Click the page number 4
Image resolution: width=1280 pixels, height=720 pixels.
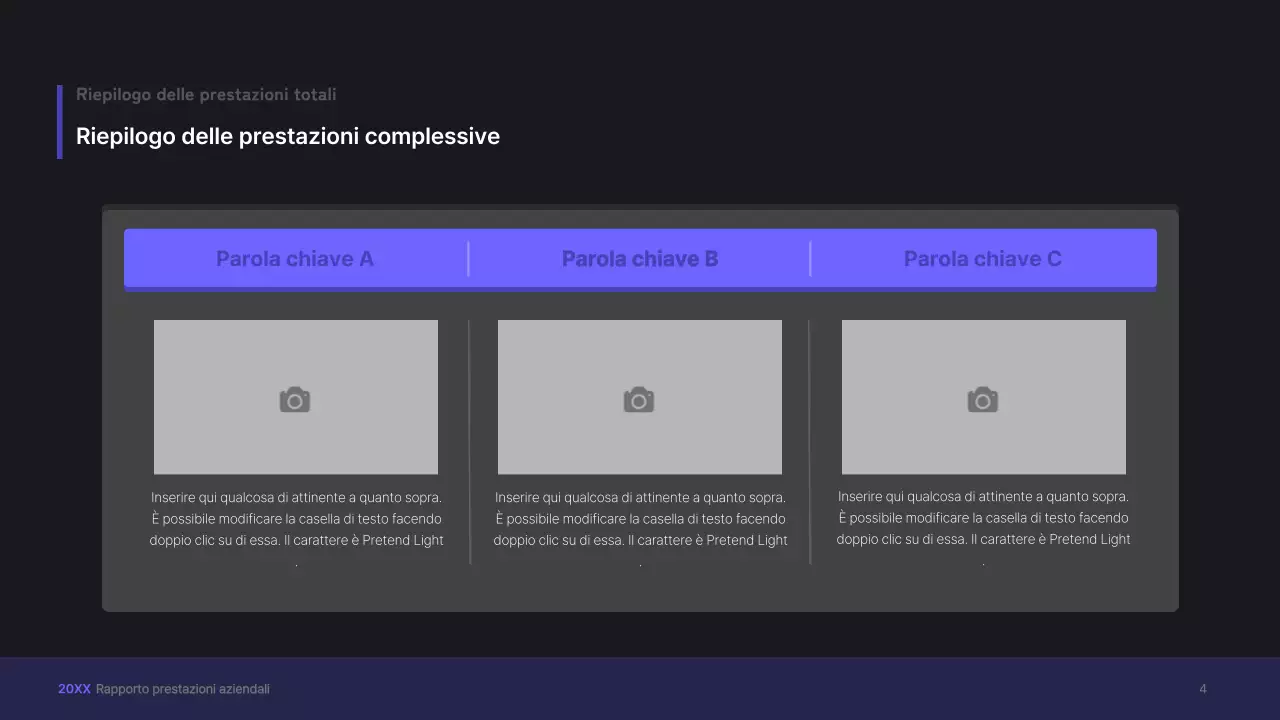[1202, 688]
